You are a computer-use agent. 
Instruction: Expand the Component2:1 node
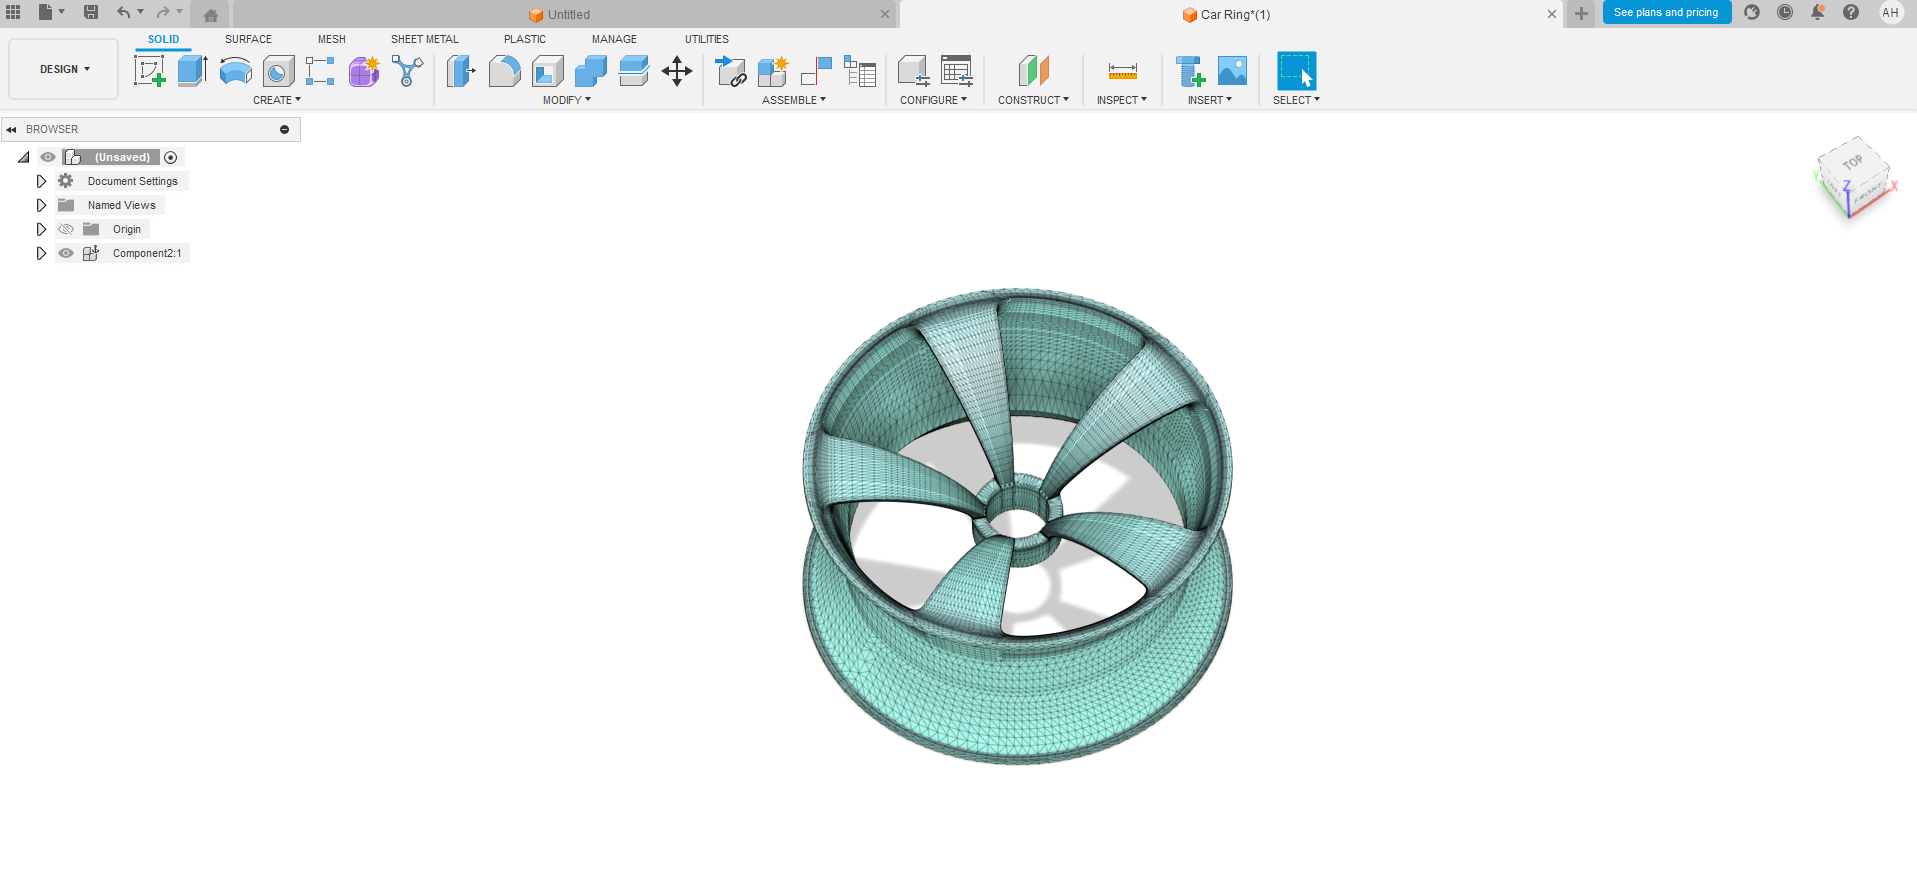41,253
